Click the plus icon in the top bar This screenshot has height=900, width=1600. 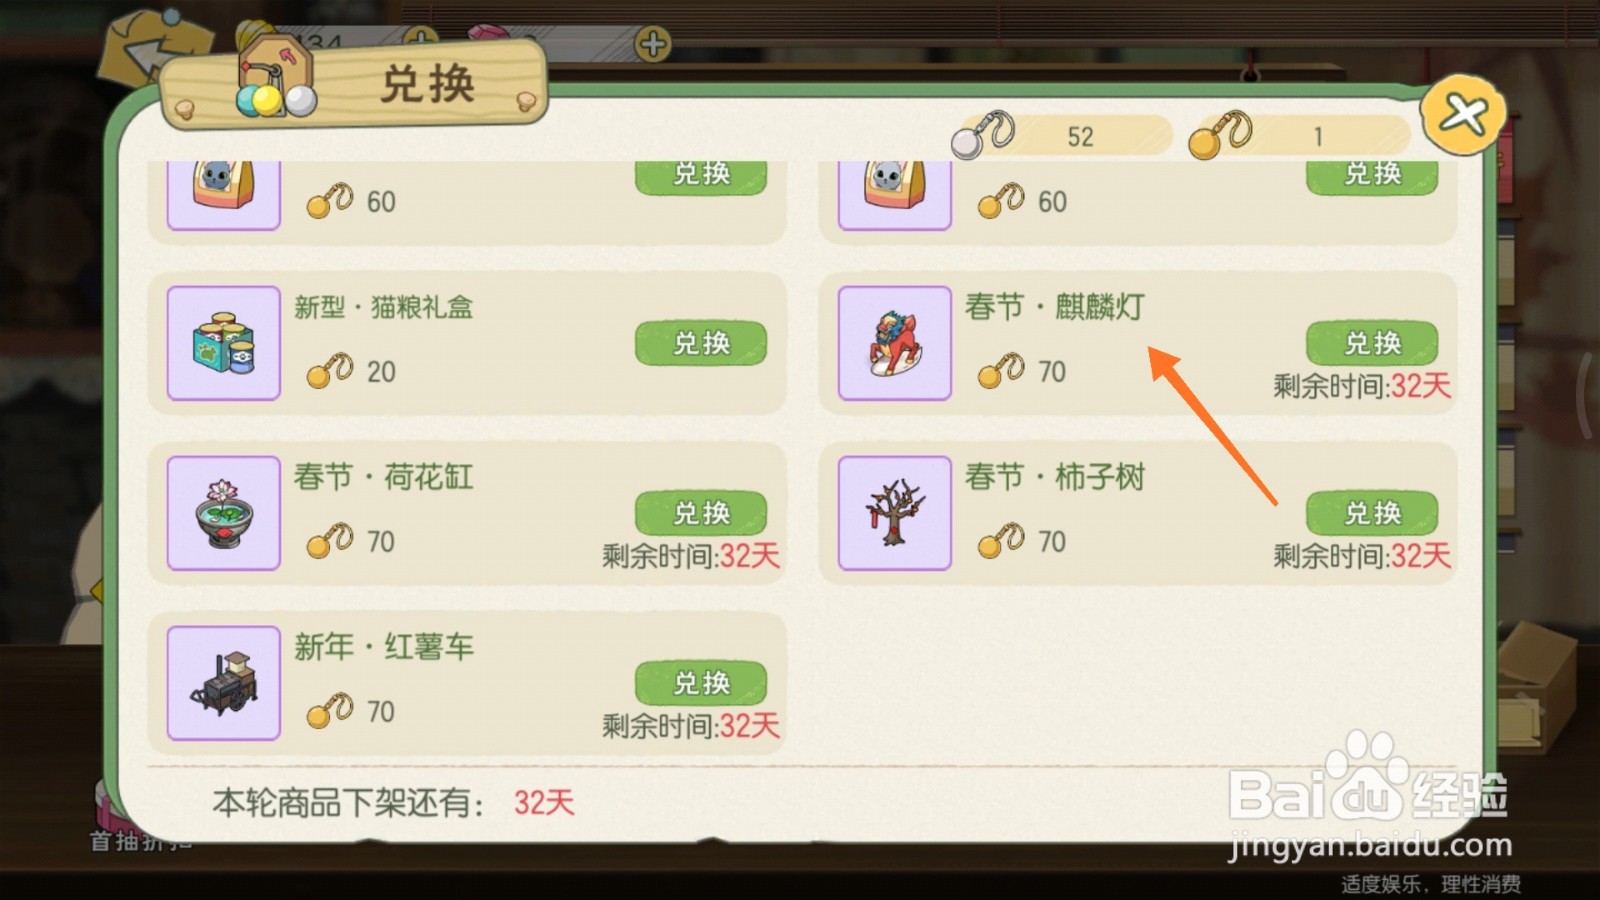pos(653,44)
